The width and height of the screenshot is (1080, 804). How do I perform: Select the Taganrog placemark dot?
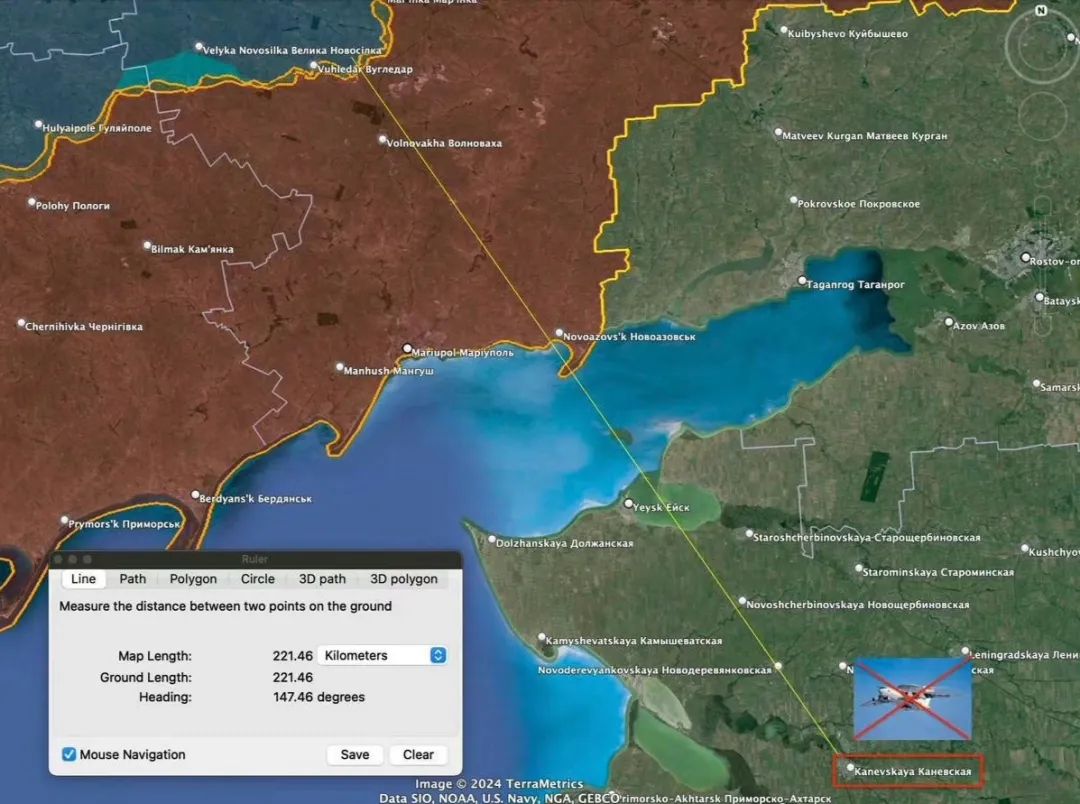click(x=802, y=282)
